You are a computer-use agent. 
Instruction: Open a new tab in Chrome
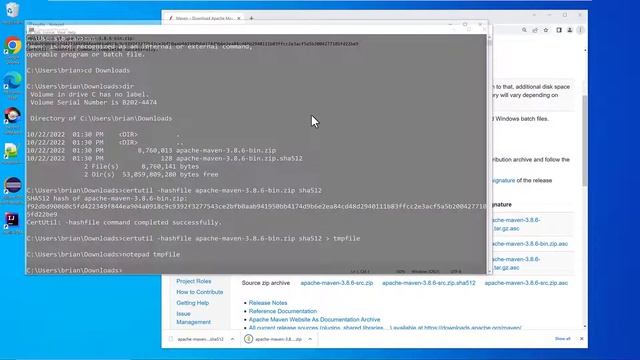click(x=251, y=18)
